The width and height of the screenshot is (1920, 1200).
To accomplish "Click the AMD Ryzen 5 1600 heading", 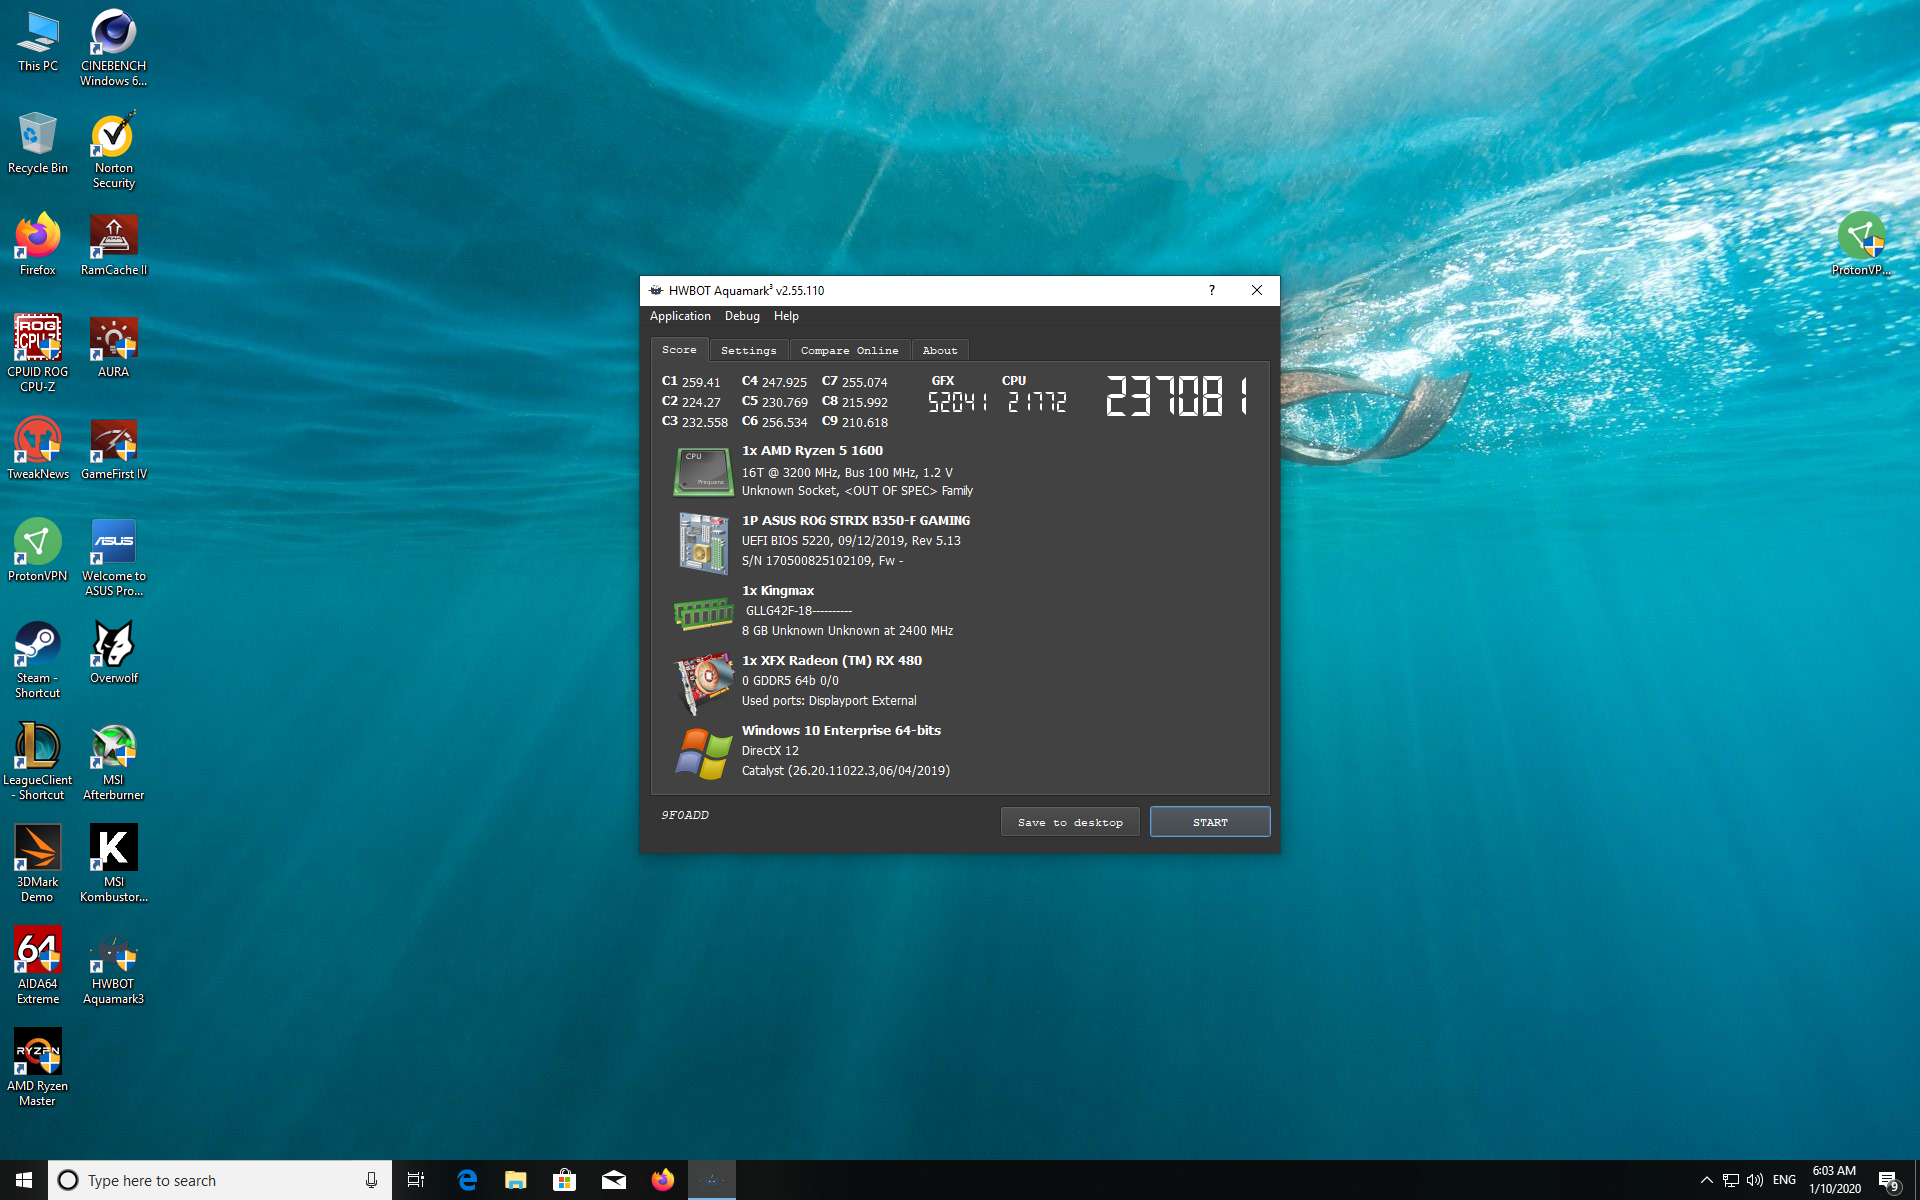I will pos(812,451).
